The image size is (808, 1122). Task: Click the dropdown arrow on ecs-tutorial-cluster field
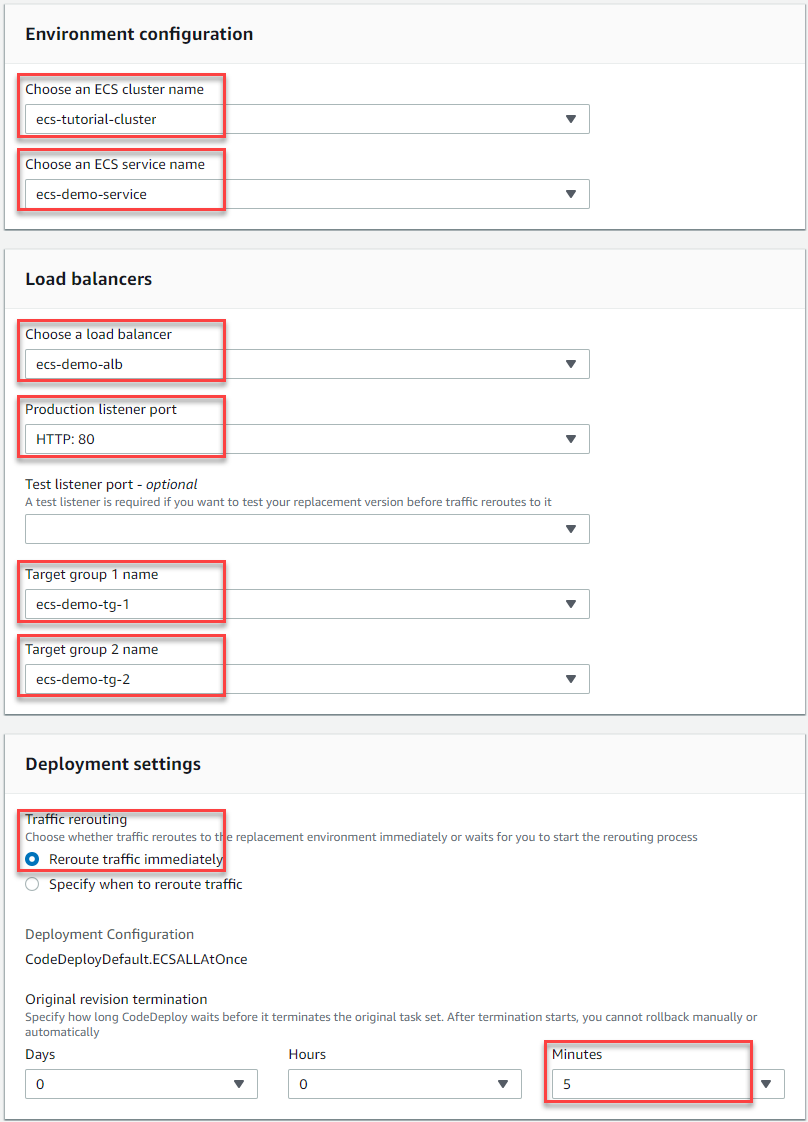pos(571,118)
